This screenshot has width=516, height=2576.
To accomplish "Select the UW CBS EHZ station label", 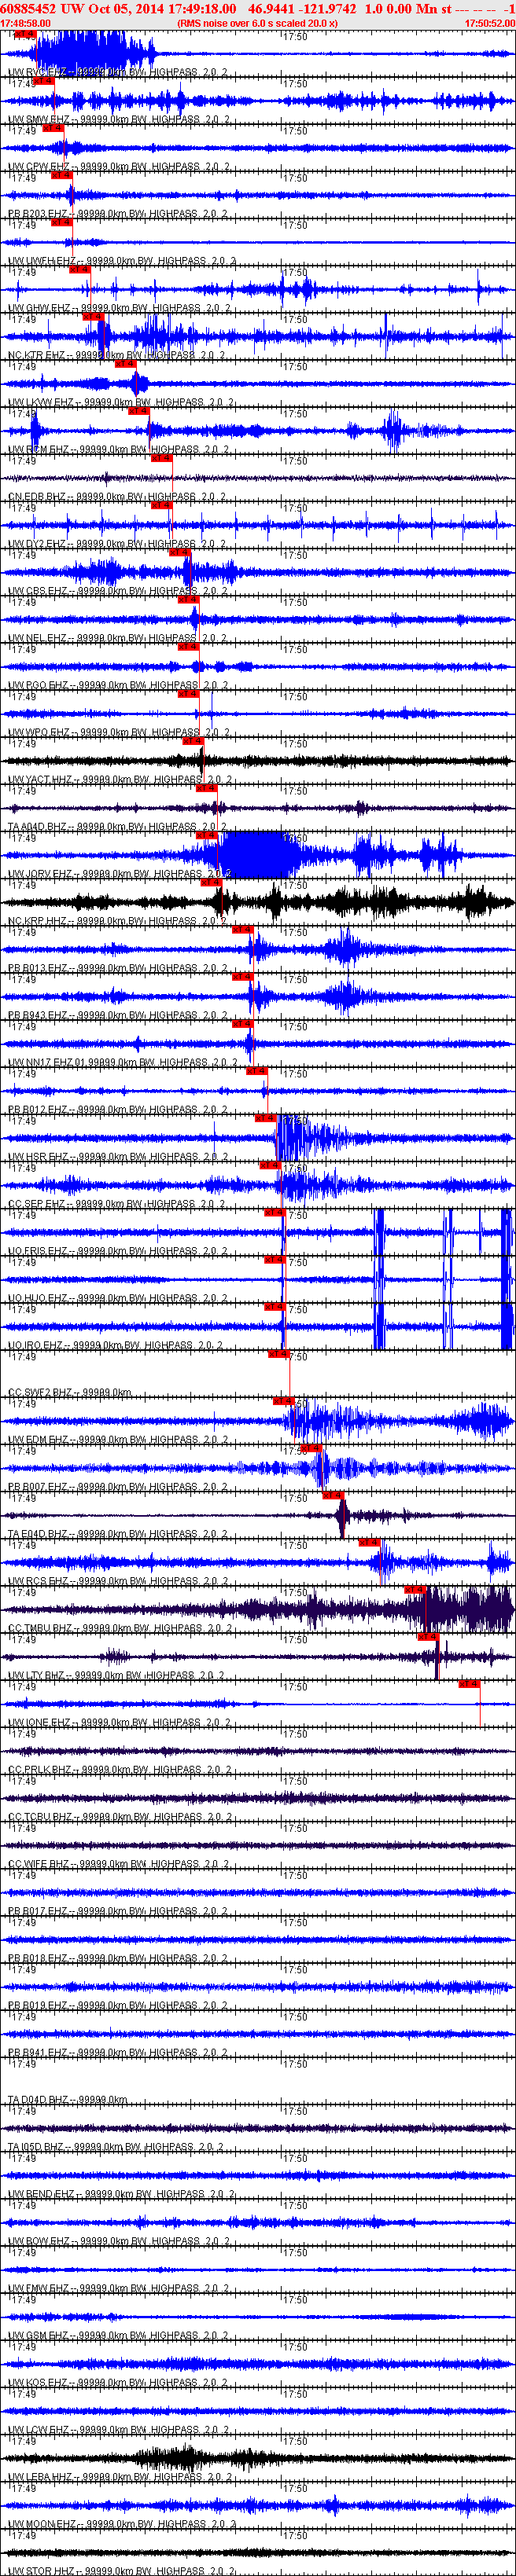I will (x=118, y=590).
